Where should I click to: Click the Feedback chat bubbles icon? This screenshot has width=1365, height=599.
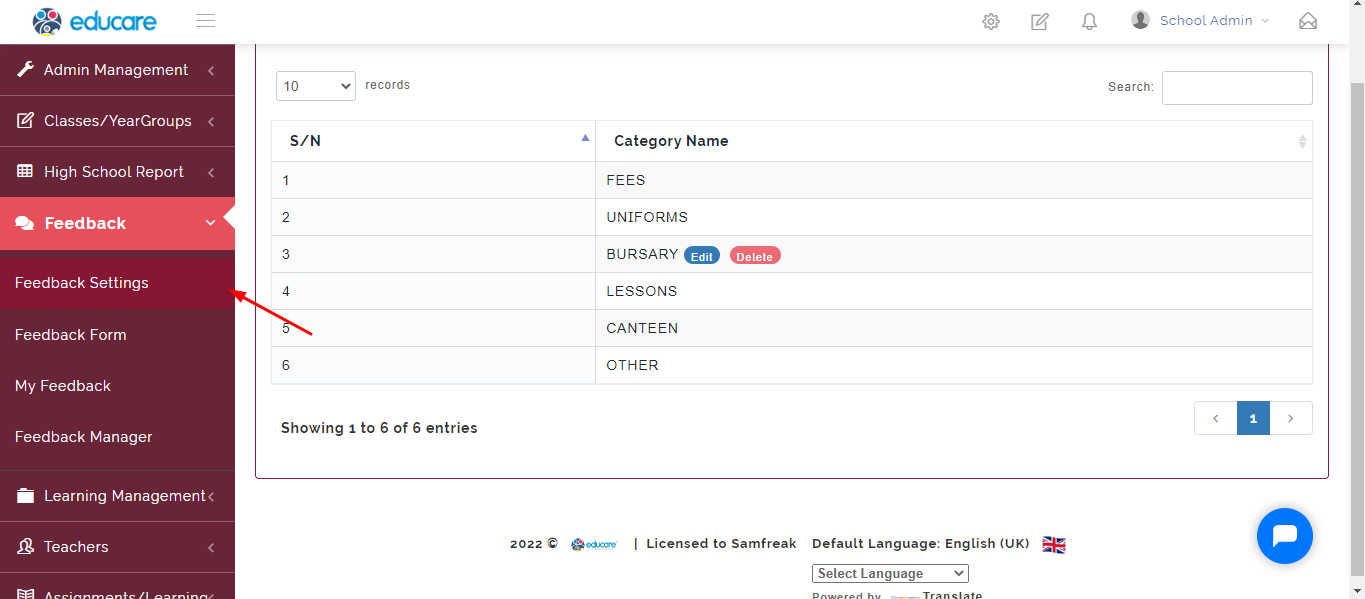pyautogui.click(x=25, y=224)
